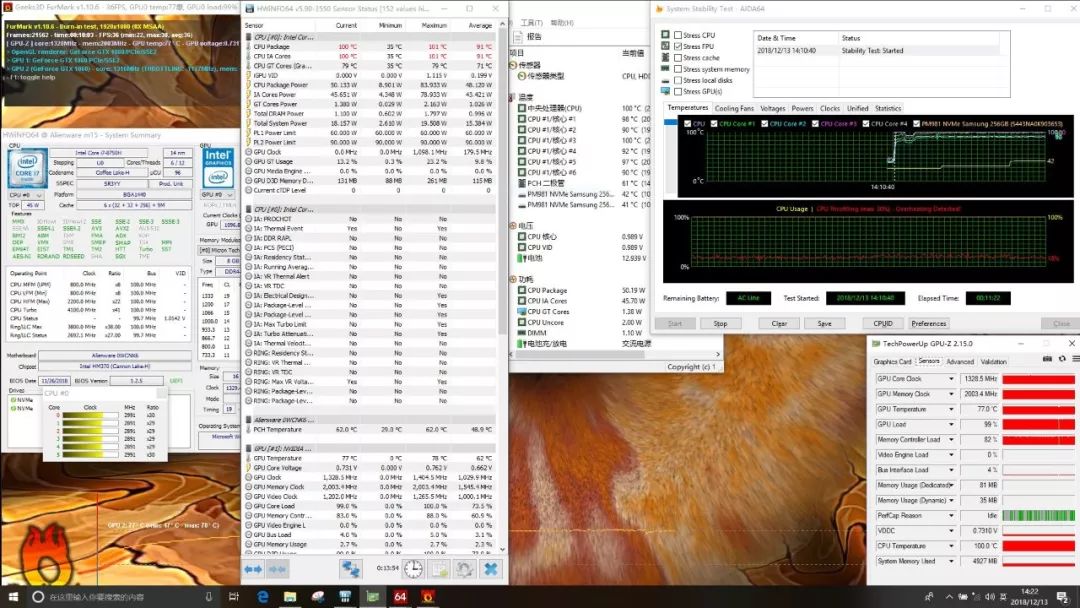The image size is (1080, 608).
Task: Switch to the Cooling Fans tab
Action: tap(734, 108)
